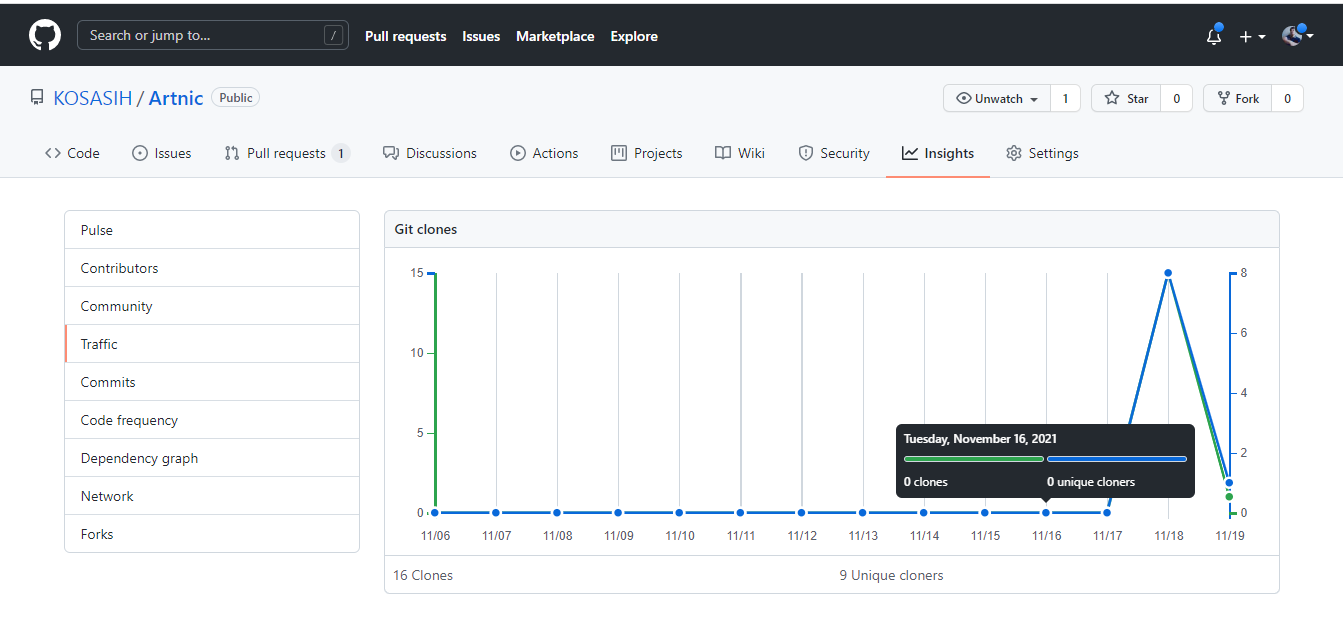View forks count of 0 in header
The image size is (1343, 623).
tap(1287, 98)
